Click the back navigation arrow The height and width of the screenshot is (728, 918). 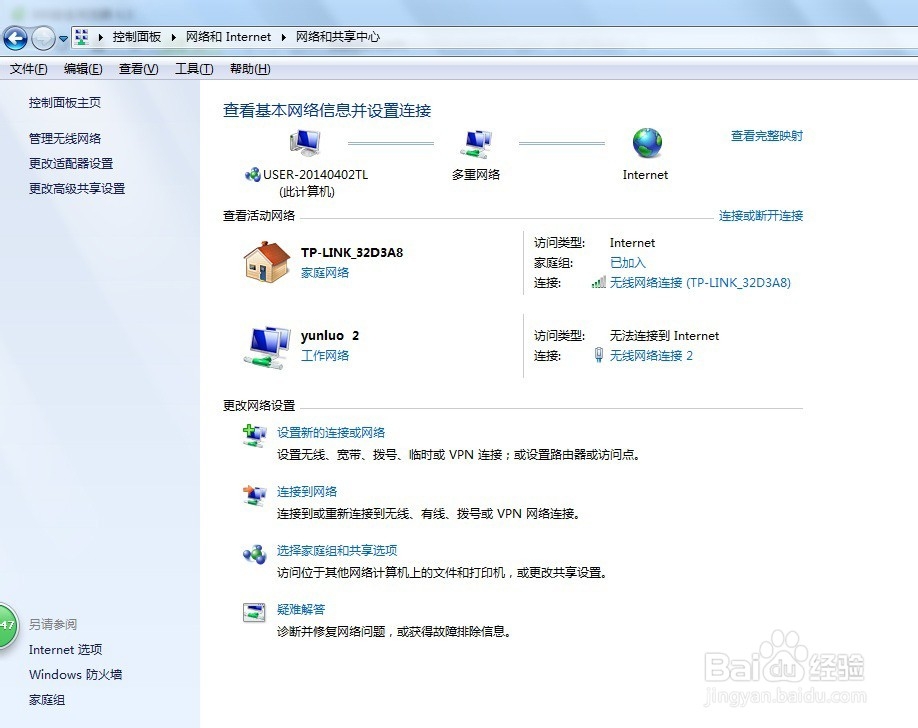[15, 37]
